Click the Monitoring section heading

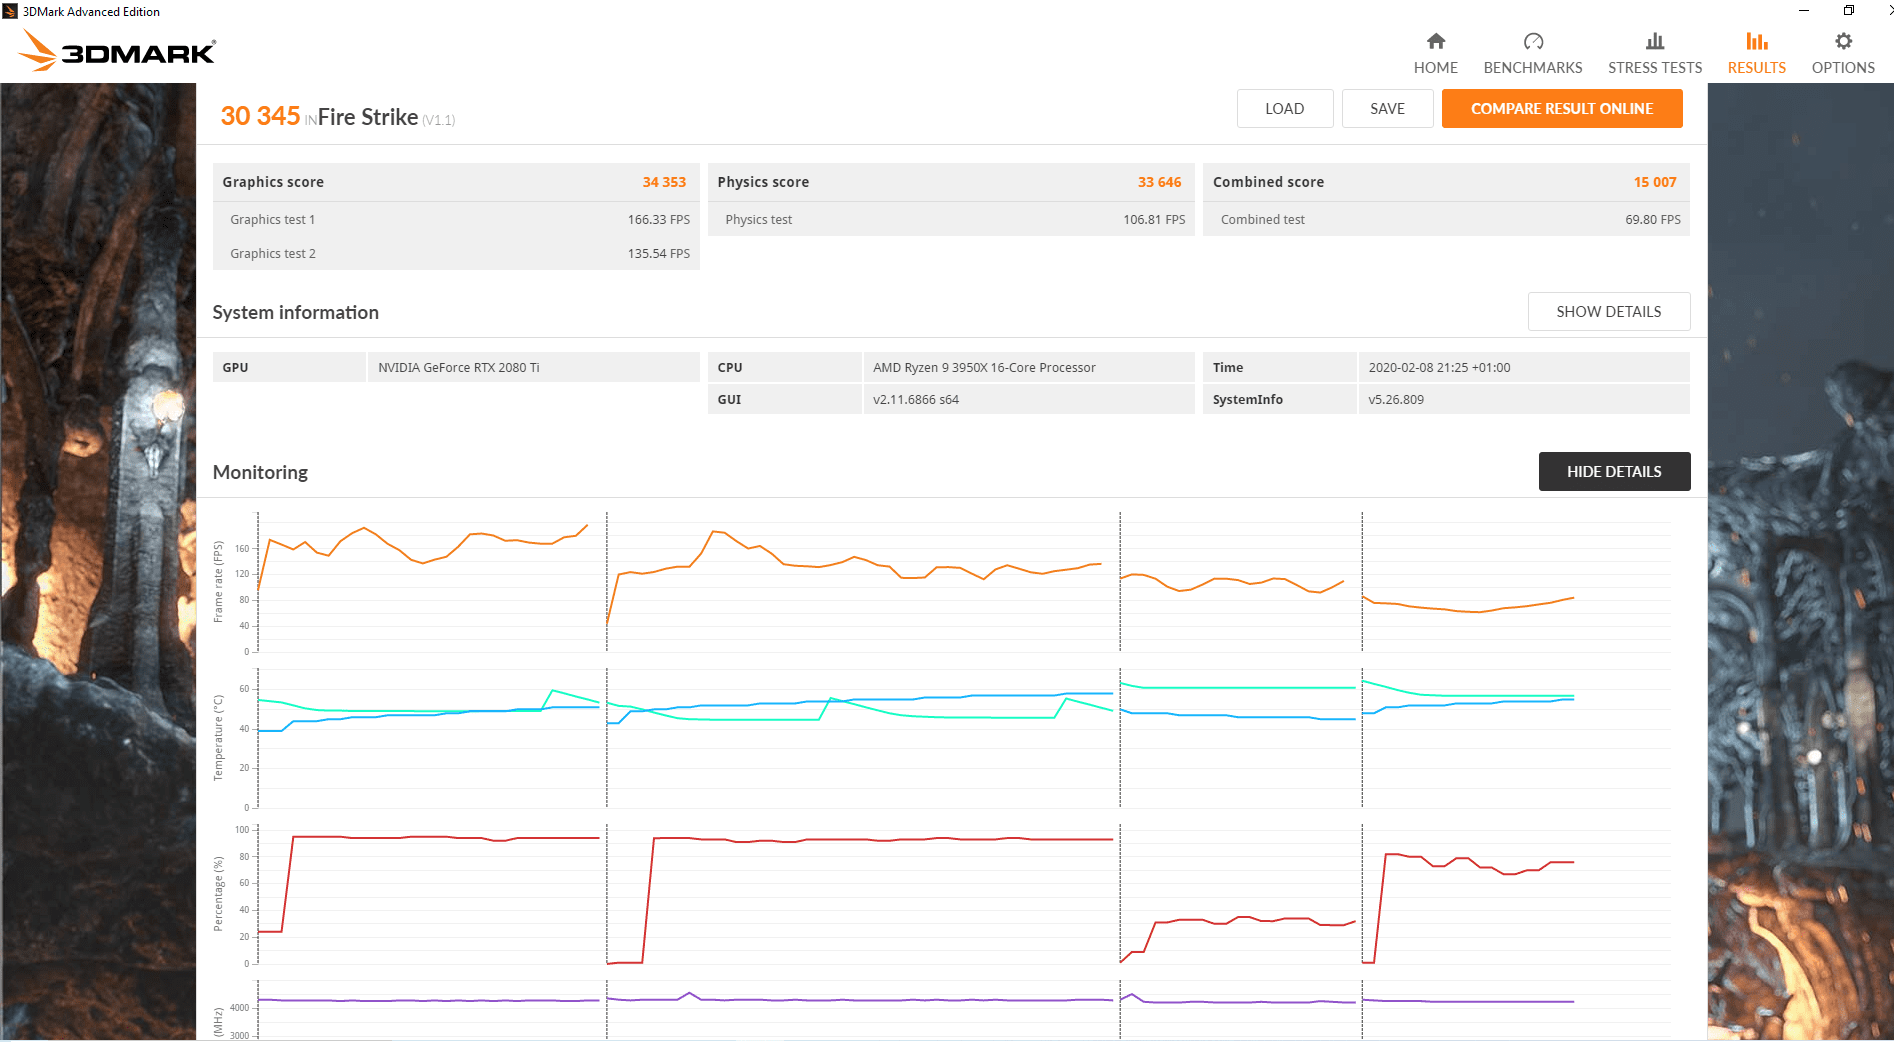[260, 473]
